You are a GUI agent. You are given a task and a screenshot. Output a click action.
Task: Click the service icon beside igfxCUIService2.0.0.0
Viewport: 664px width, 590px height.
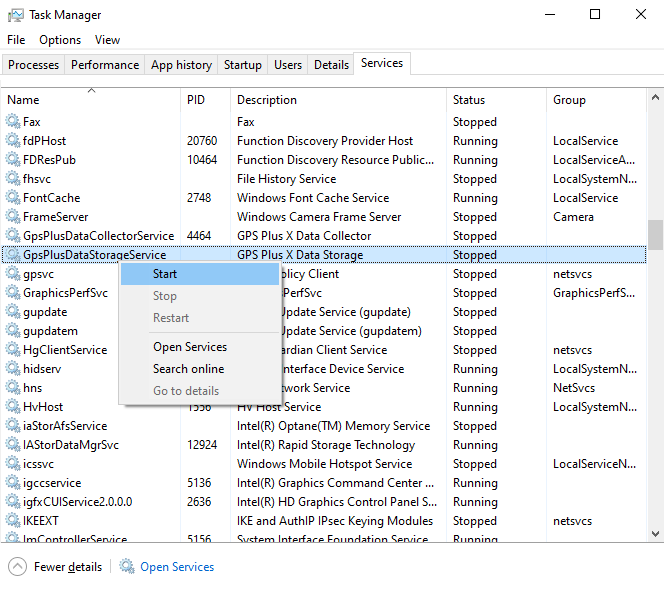click(x=13, y=502)
